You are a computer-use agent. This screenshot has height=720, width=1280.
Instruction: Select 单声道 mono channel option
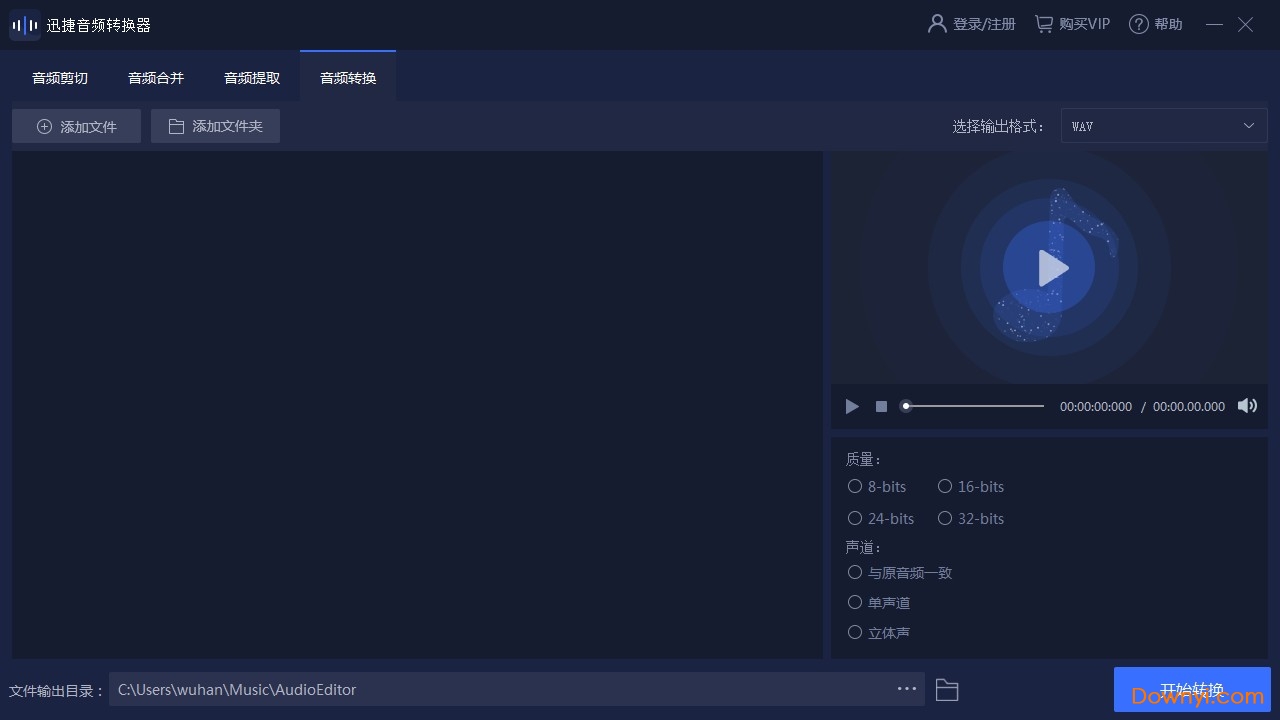point(855,603)
